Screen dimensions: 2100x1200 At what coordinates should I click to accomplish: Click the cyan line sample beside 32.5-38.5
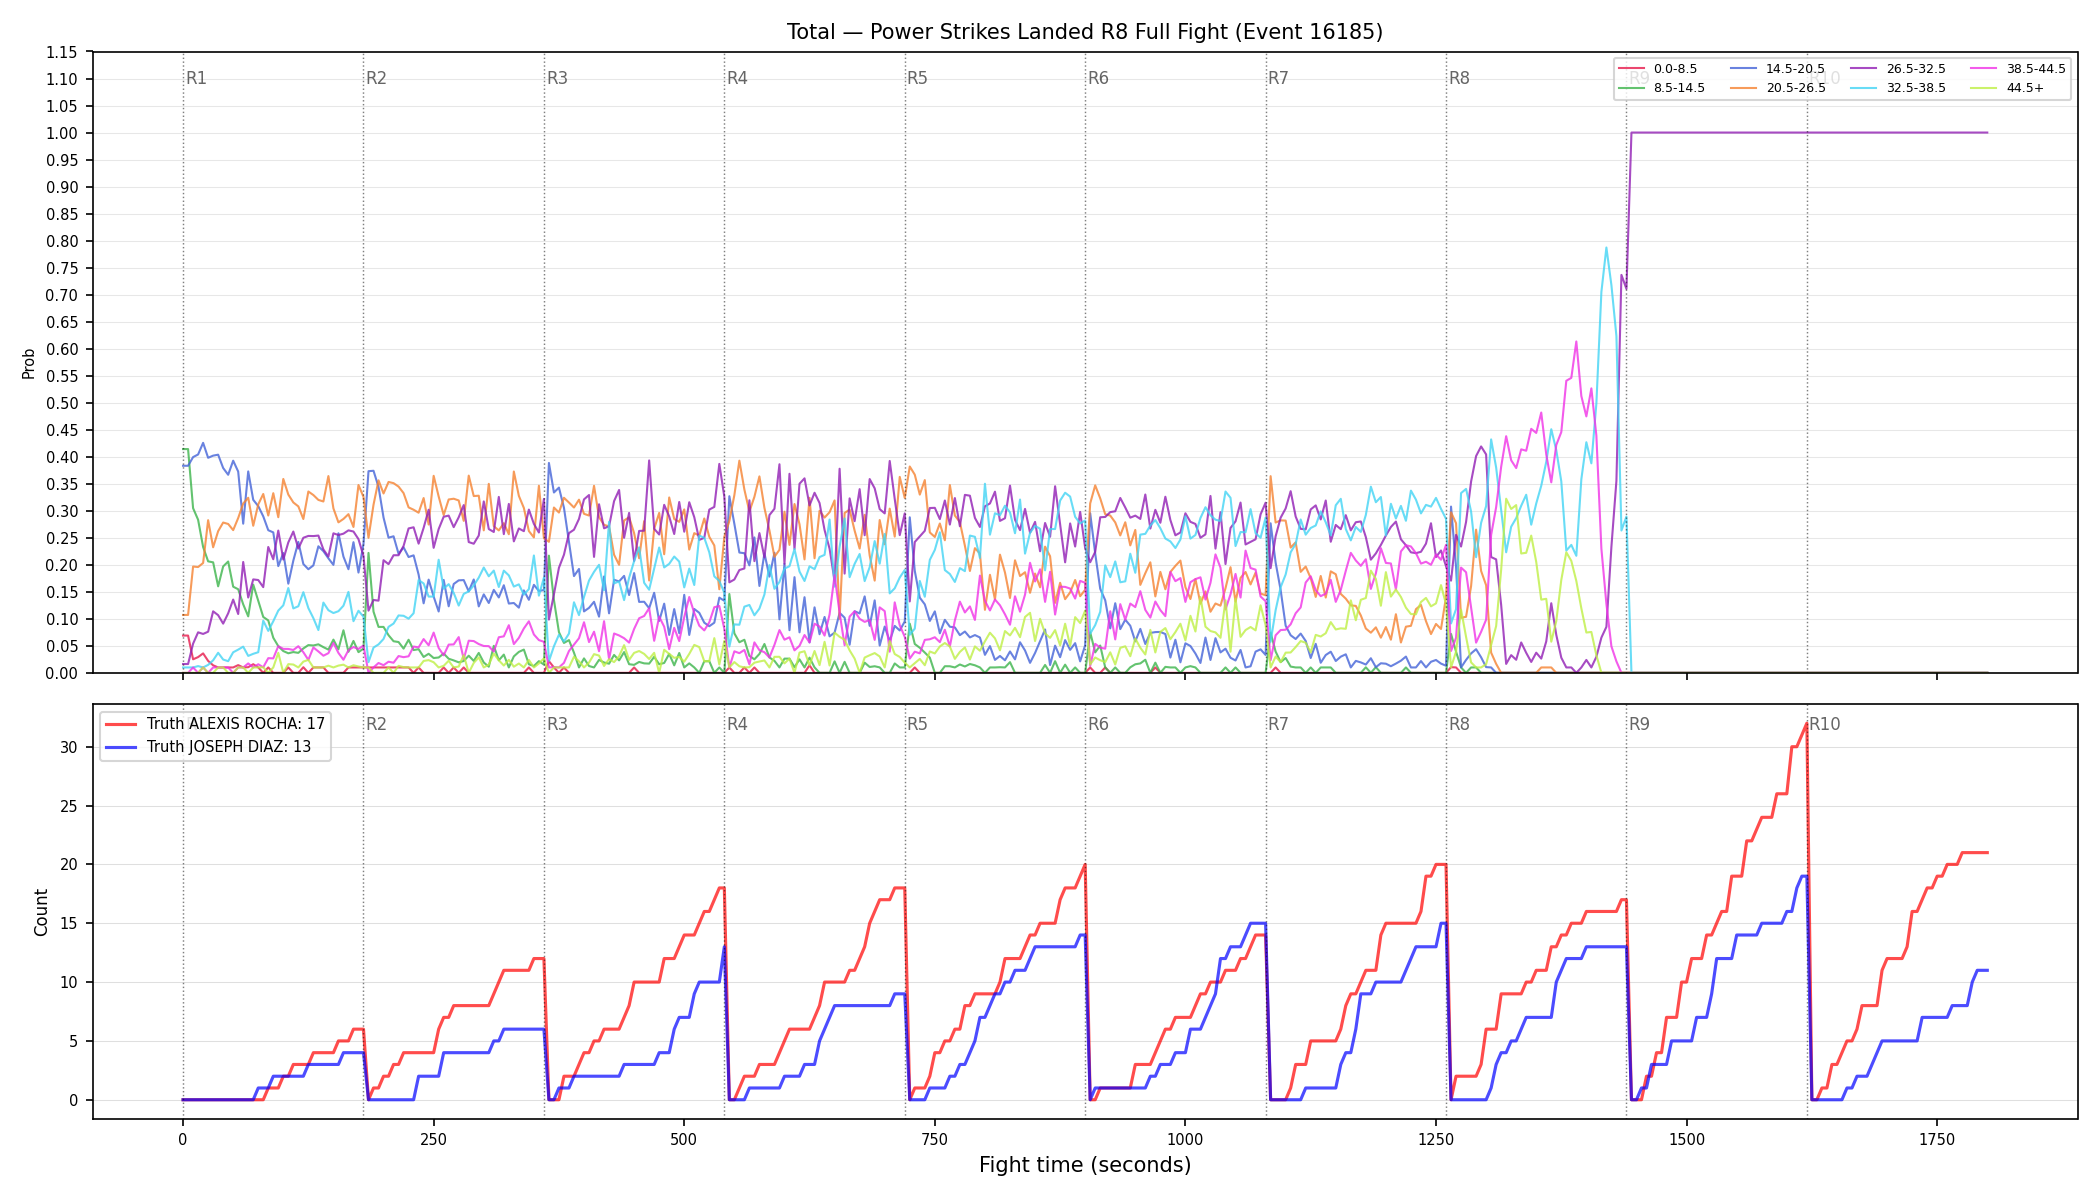[1863, 88]
